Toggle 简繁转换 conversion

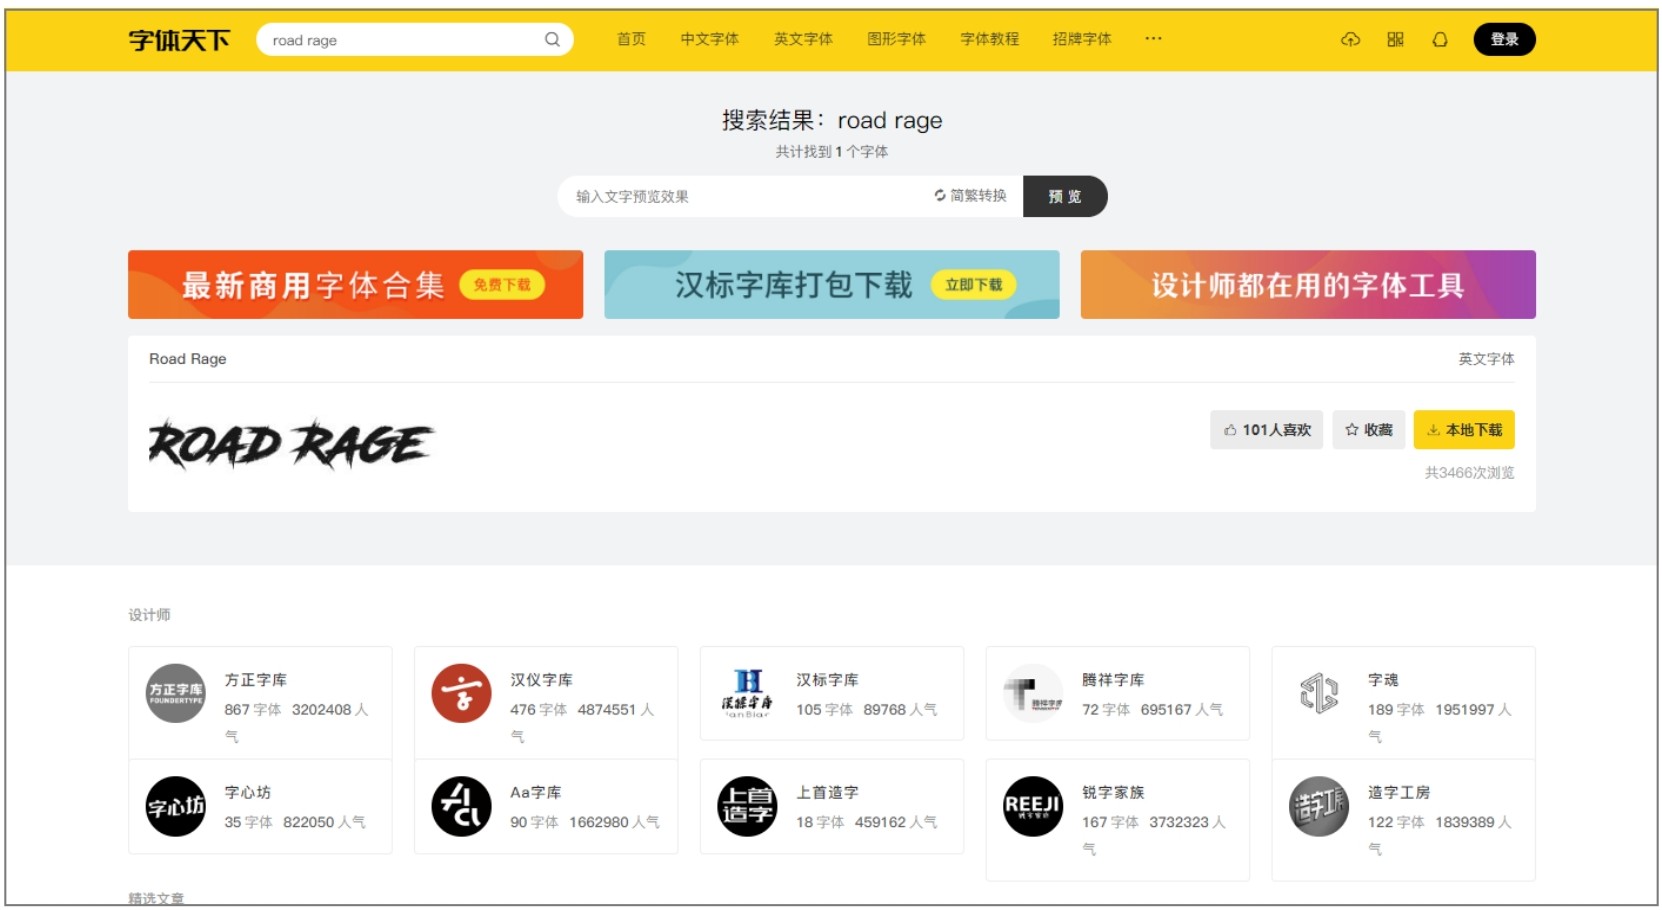970,196
